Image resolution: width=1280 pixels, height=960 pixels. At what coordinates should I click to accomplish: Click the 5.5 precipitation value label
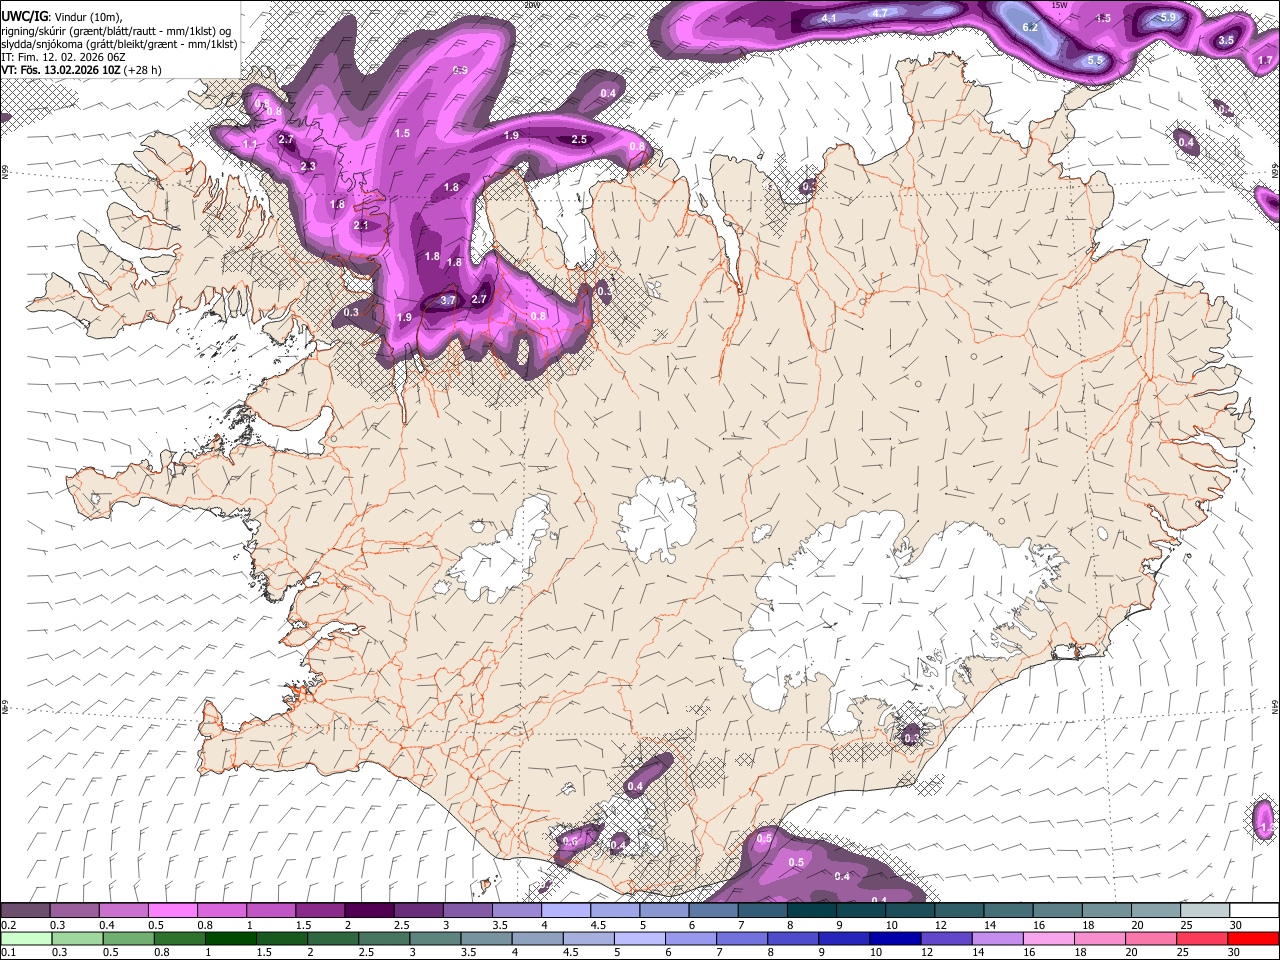[x=1095, y=61]
